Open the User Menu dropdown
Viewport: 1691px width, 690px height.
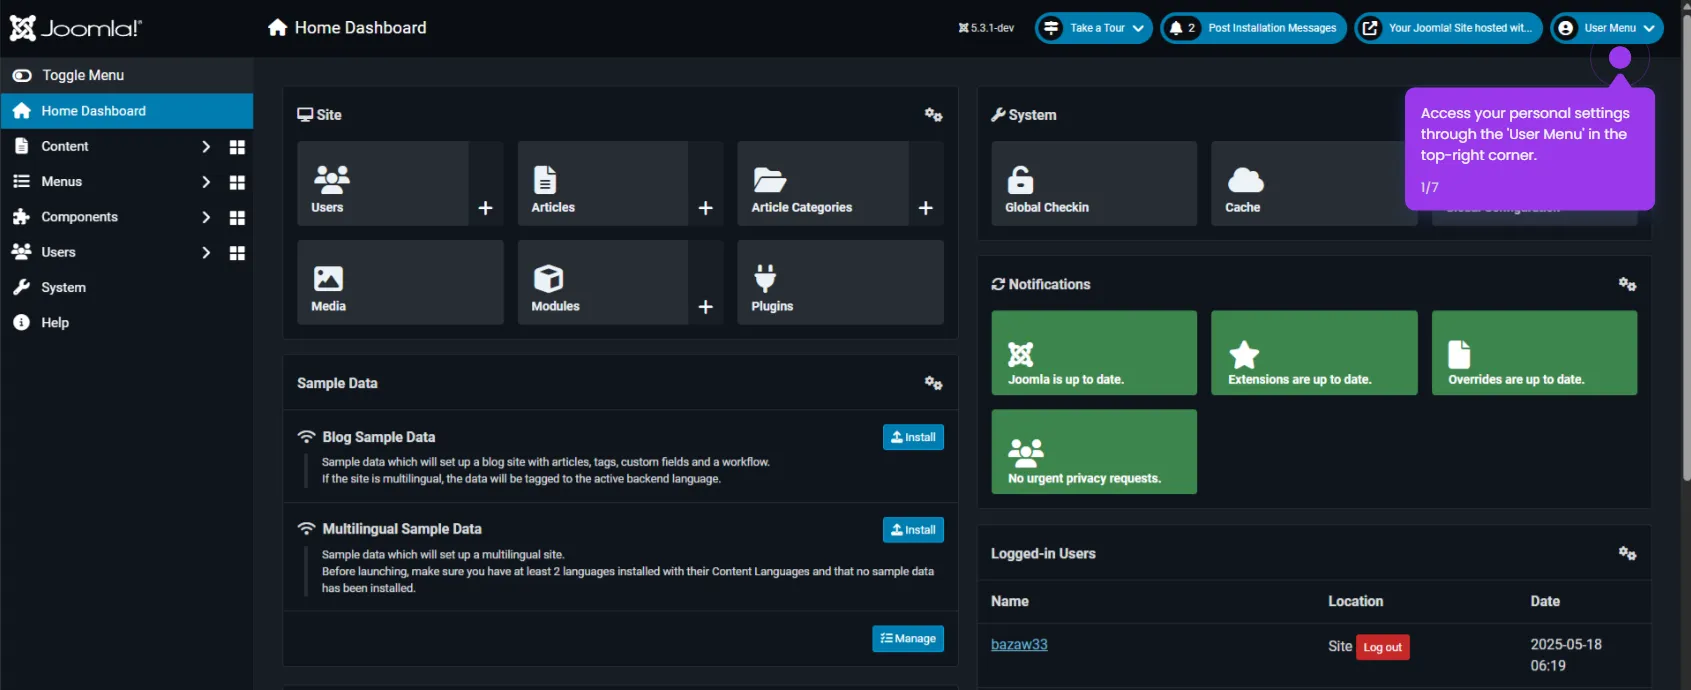pyautogui.click(x=1607, y=28)
